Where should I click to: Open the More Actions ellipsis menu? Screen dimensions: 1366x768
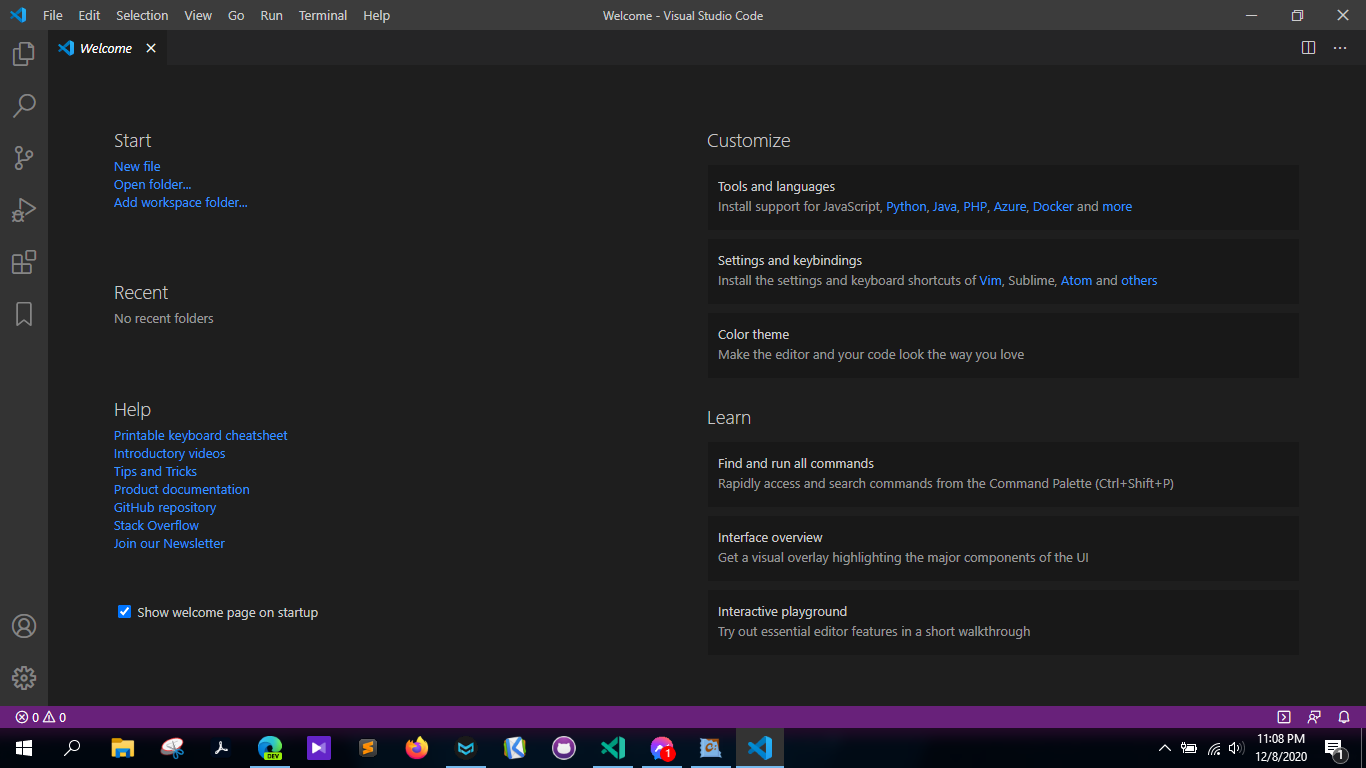(1340, 48)
